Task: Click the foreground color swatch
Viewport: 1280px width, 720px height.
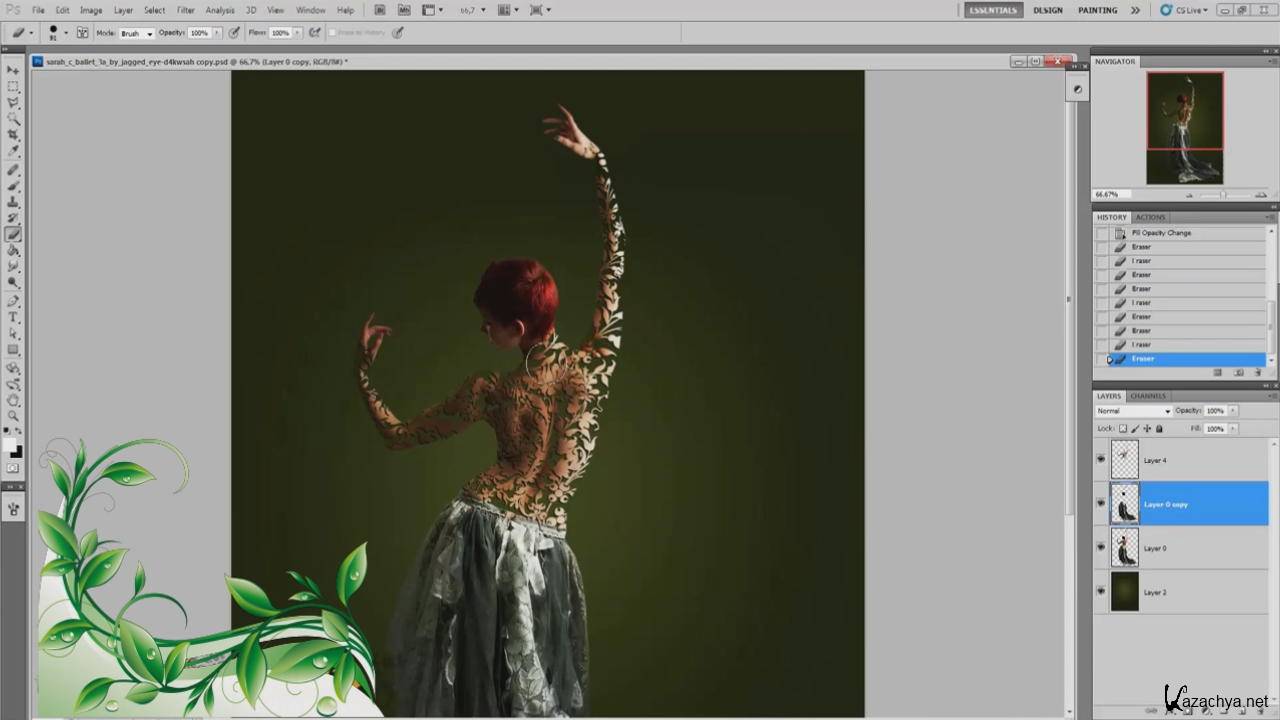Action: click(x=10, y=444)
